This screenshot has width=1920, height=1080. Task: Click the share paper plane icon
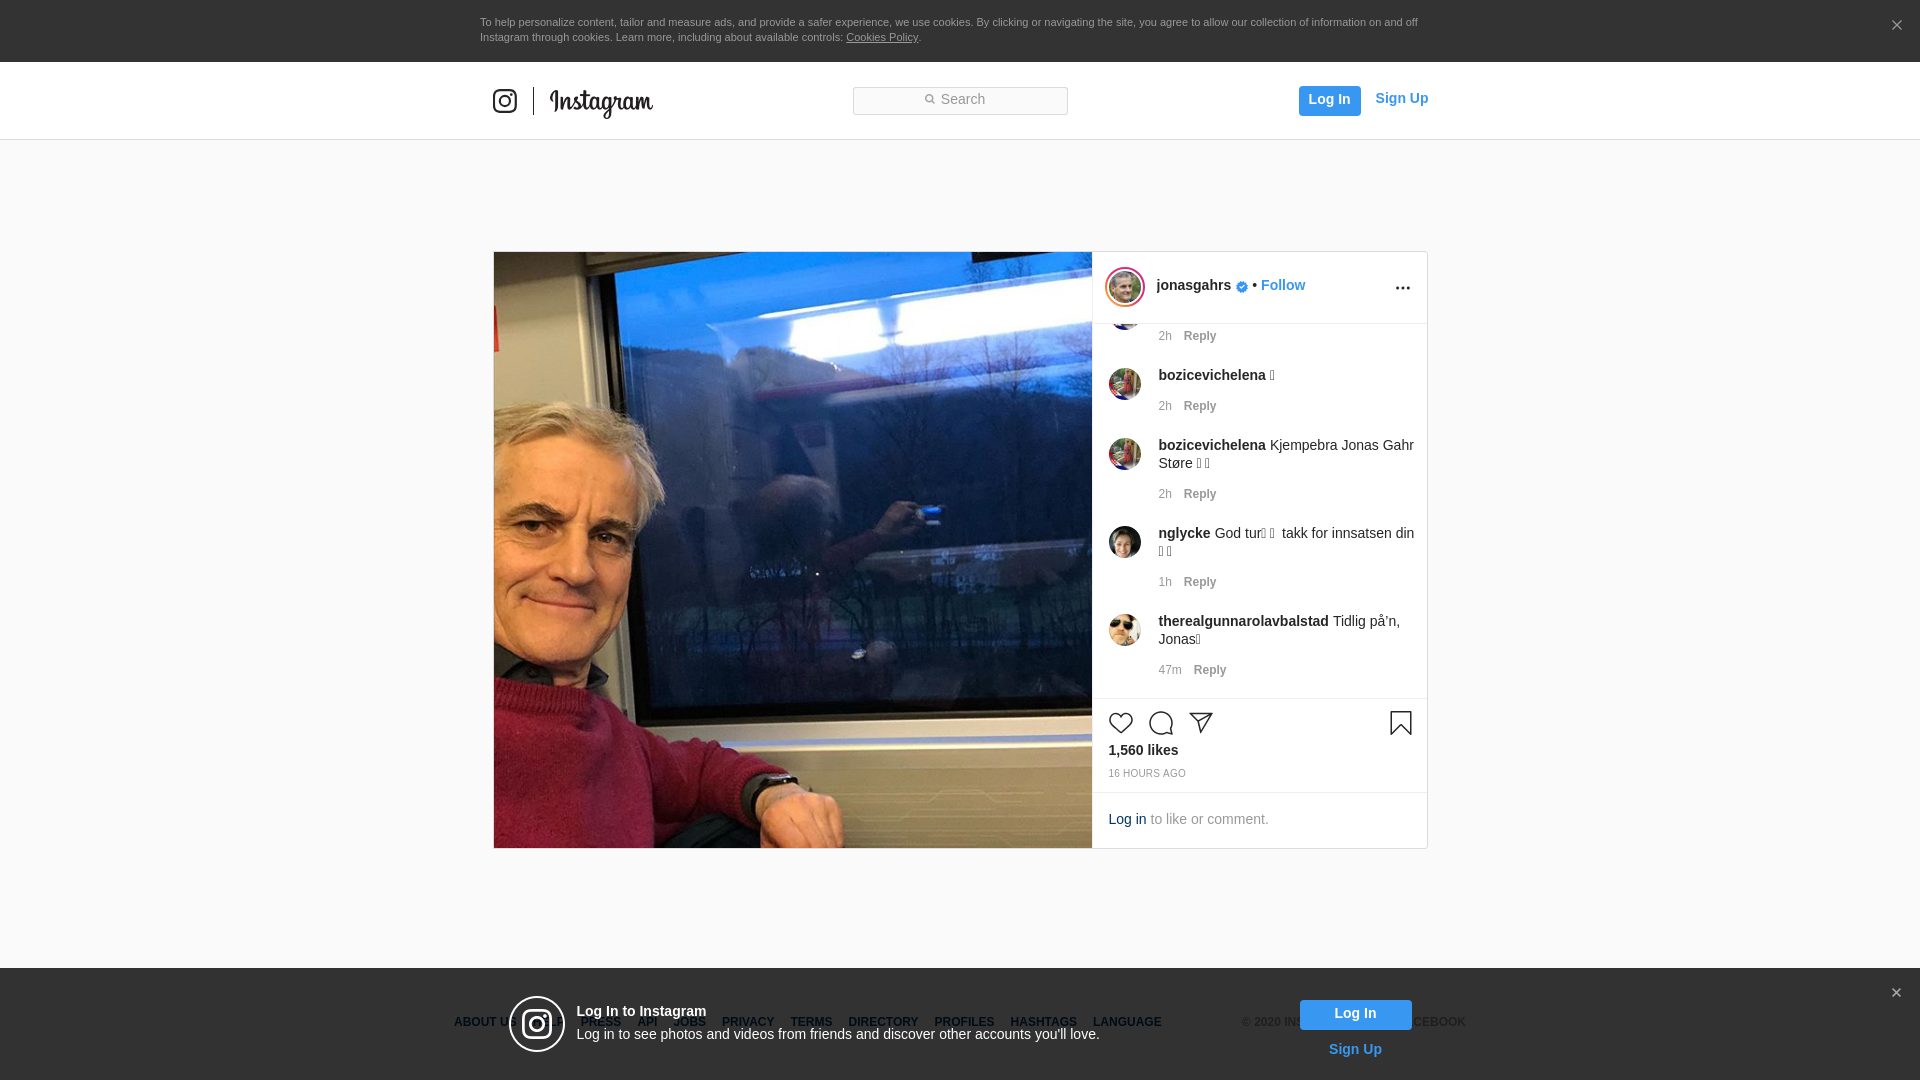[1200, 723]
